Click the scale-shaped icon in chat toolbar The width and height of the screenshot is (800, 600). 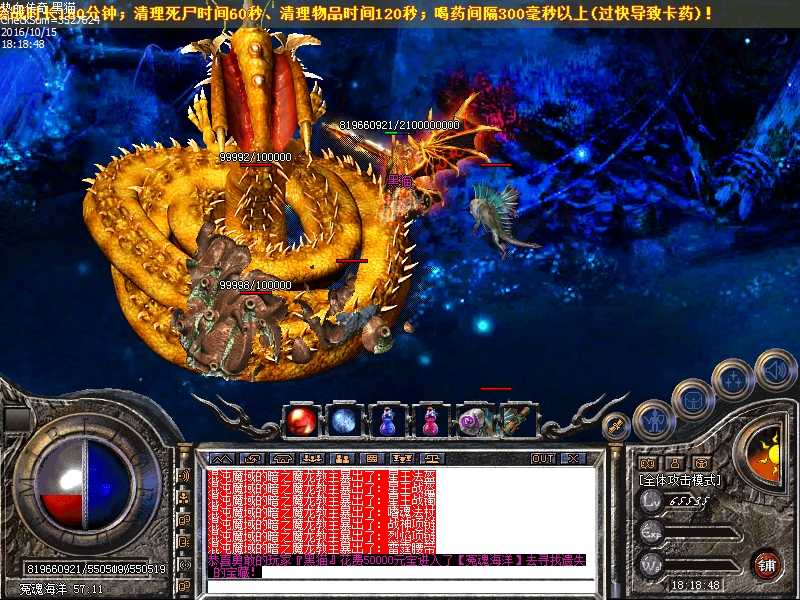pyautogui.click(x=432, y=459)
